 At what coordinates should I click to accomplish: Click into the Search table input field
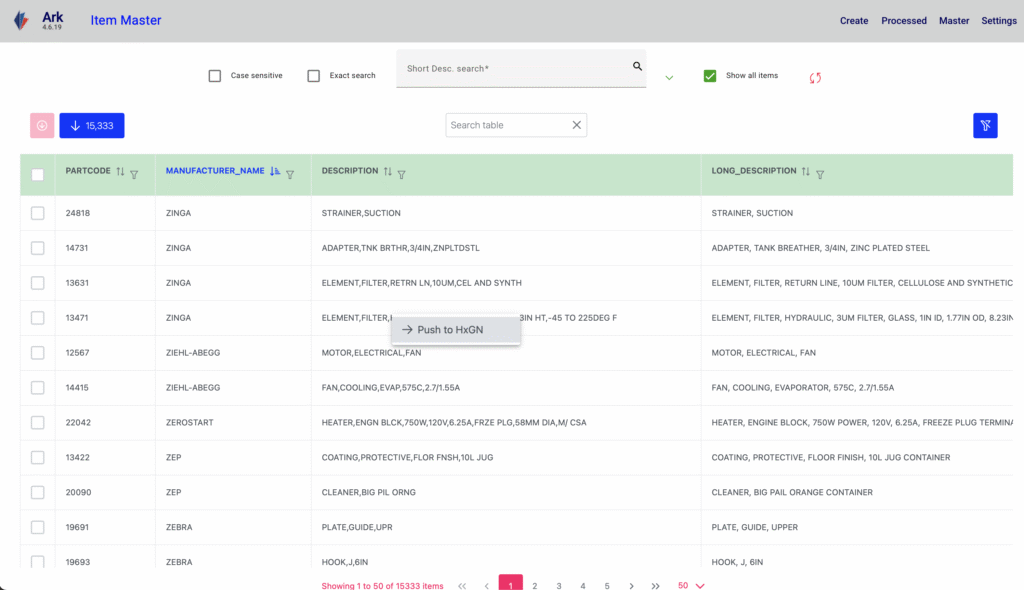[507, 125]
